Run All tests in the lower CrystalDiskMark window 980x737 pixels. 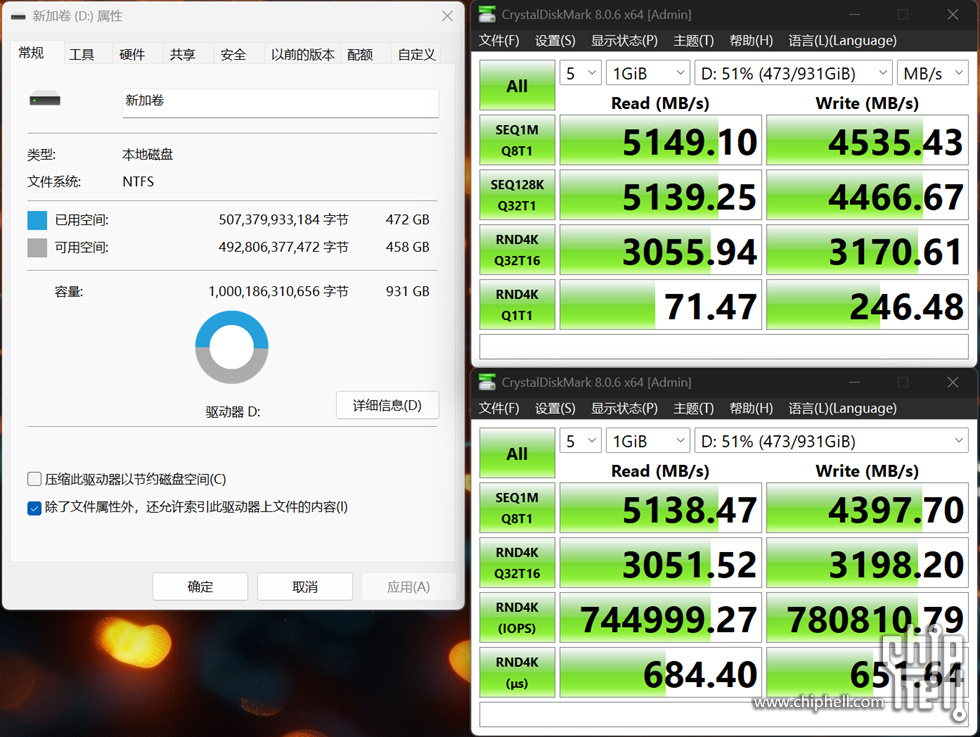tap(517, 453)
